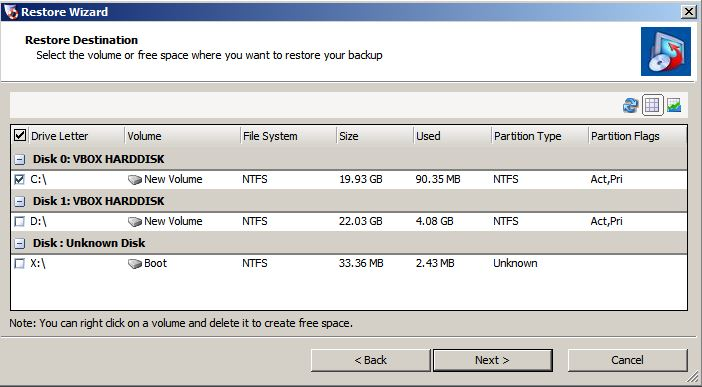The height and width of the screenshot is (387, 702).
Task: Select the 90.35 MB used cell
Action: coord(438,180)
